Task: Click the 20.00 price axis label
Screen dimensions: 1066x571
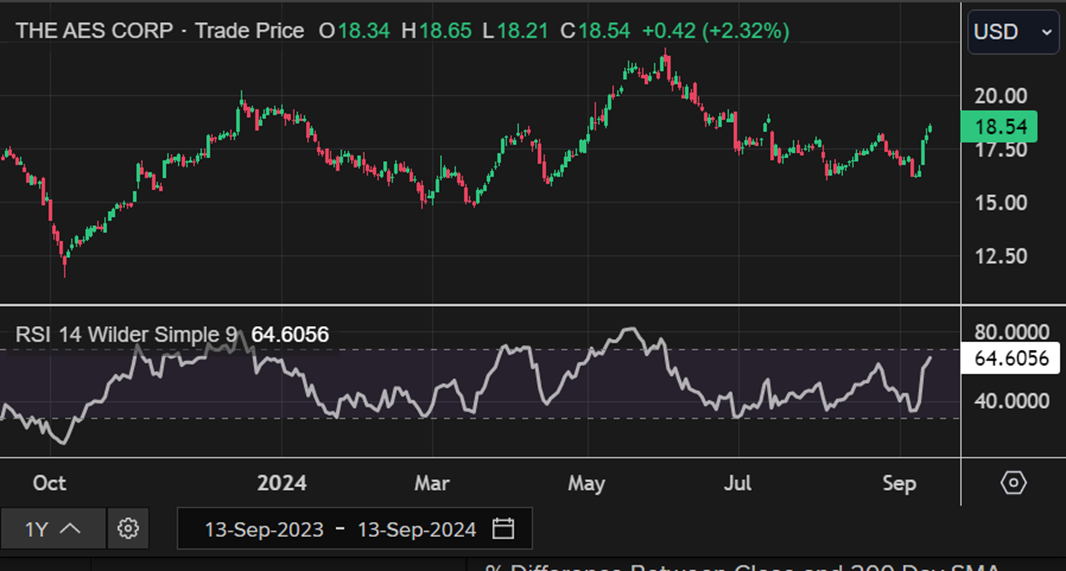Action: pyautogui.click(x=1000, y=96)
